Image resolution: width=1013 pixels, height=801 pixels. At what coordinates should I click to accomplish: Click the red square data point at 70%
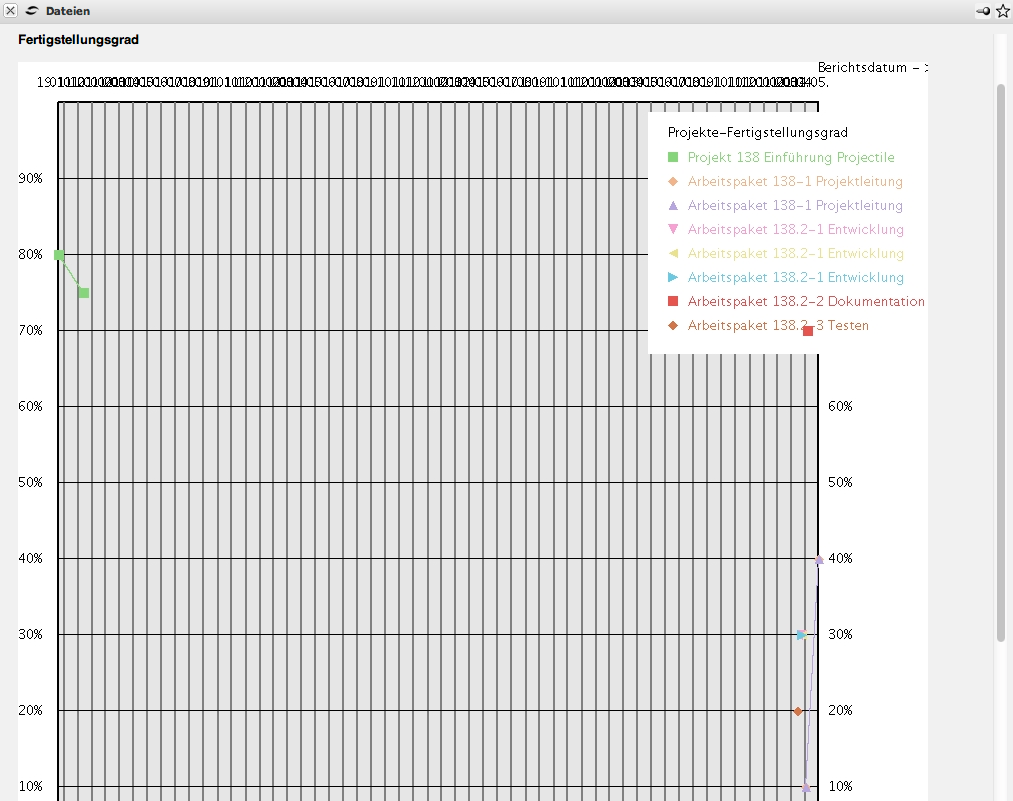click(808, 331)
